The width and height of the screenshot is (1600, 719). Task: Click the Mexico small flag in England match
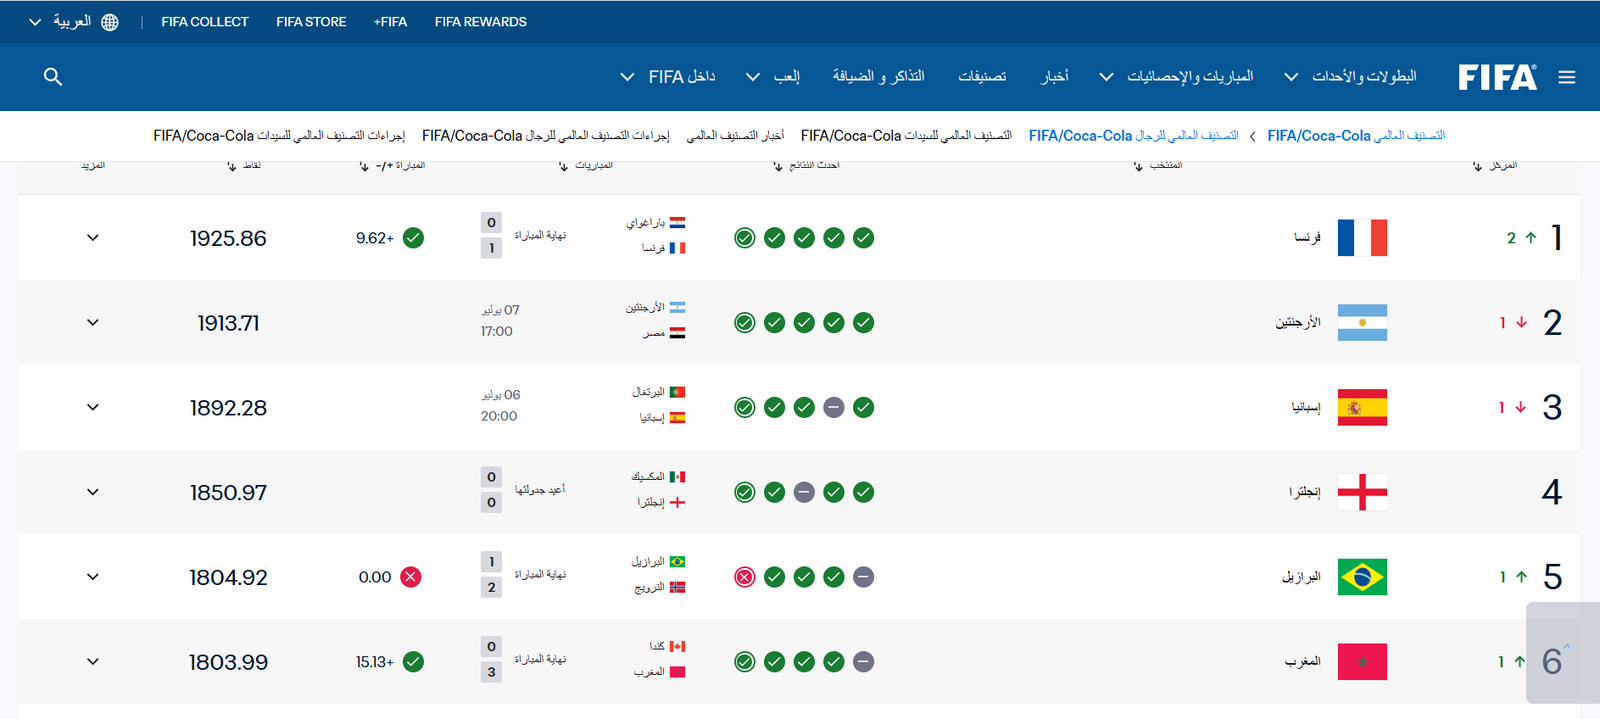click(677, 477)
